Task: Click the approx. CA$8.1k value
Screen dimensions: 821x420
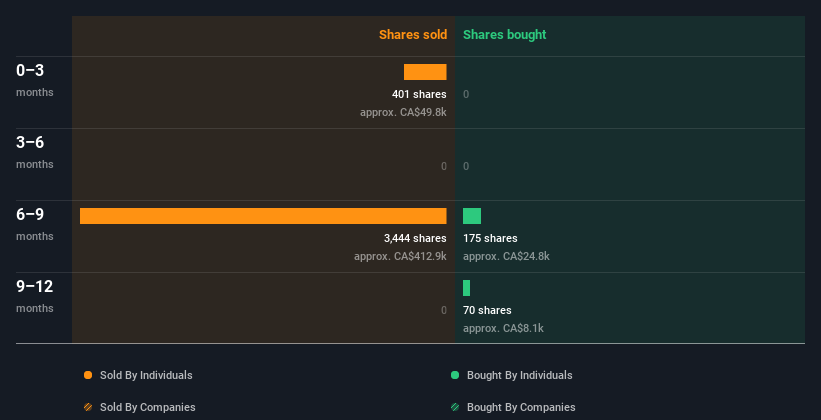Action: [x=503, y=328]
